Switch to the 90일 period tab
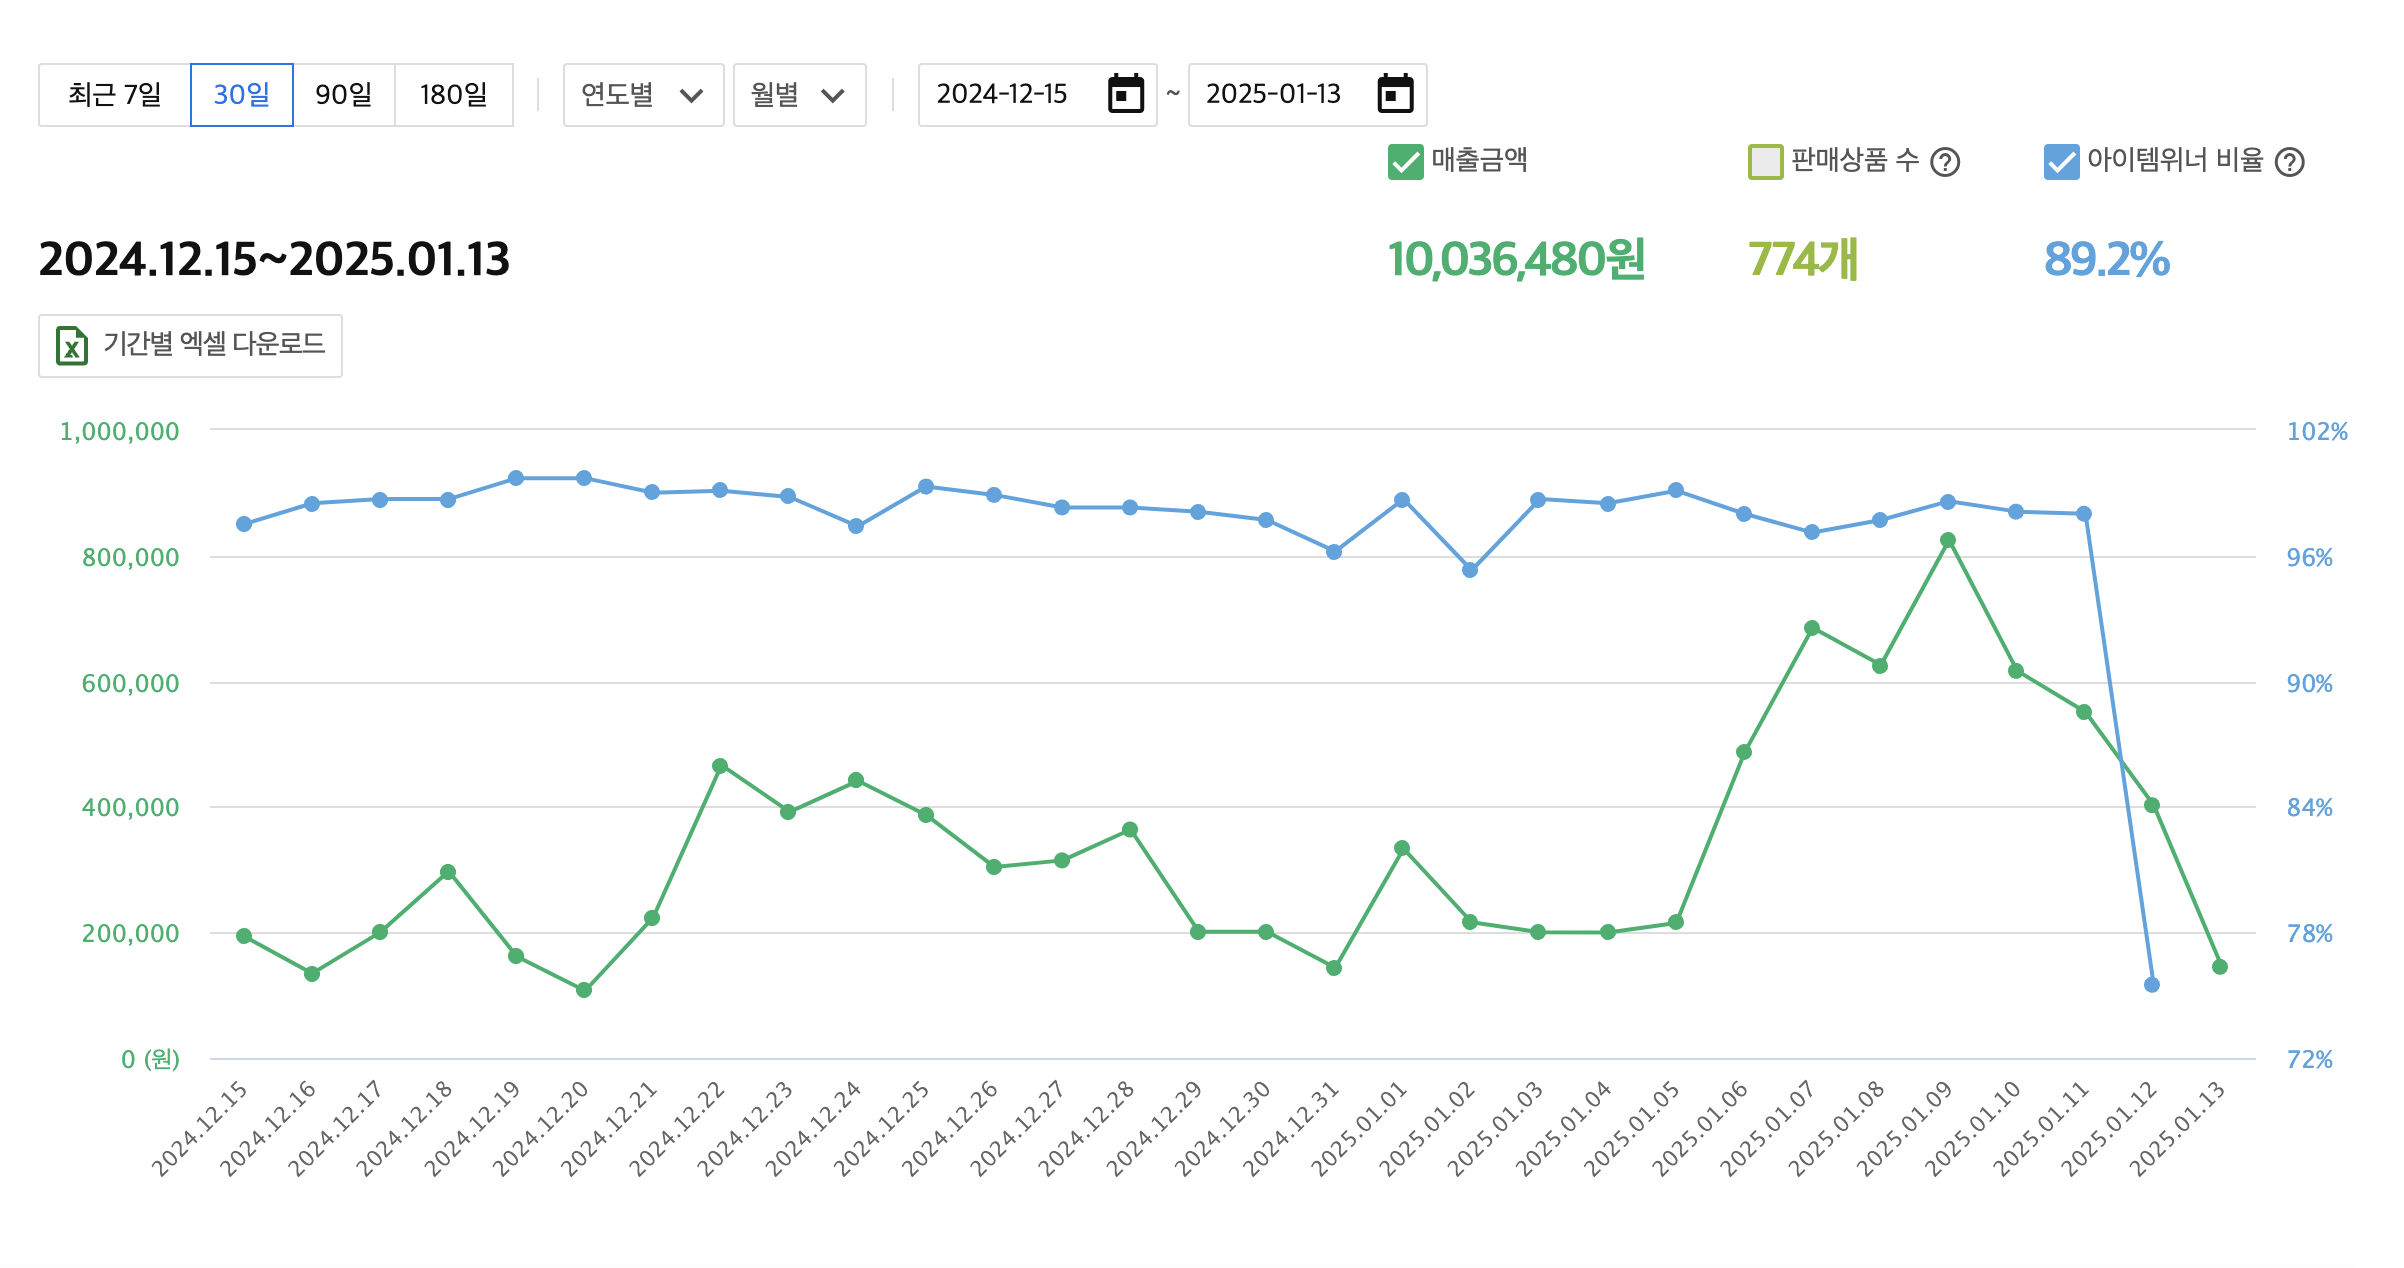The width and height of the screenshot is (2404, 1268). tap(343, 95)
